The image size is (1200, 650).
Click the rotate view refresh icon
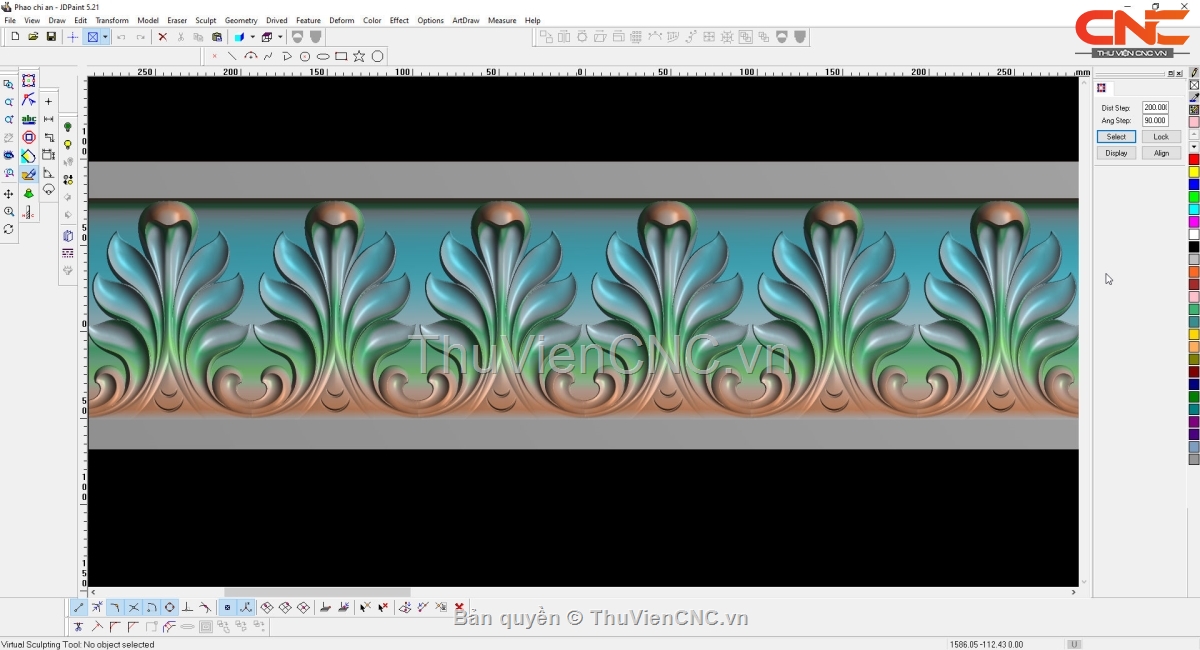coord(9,229)
